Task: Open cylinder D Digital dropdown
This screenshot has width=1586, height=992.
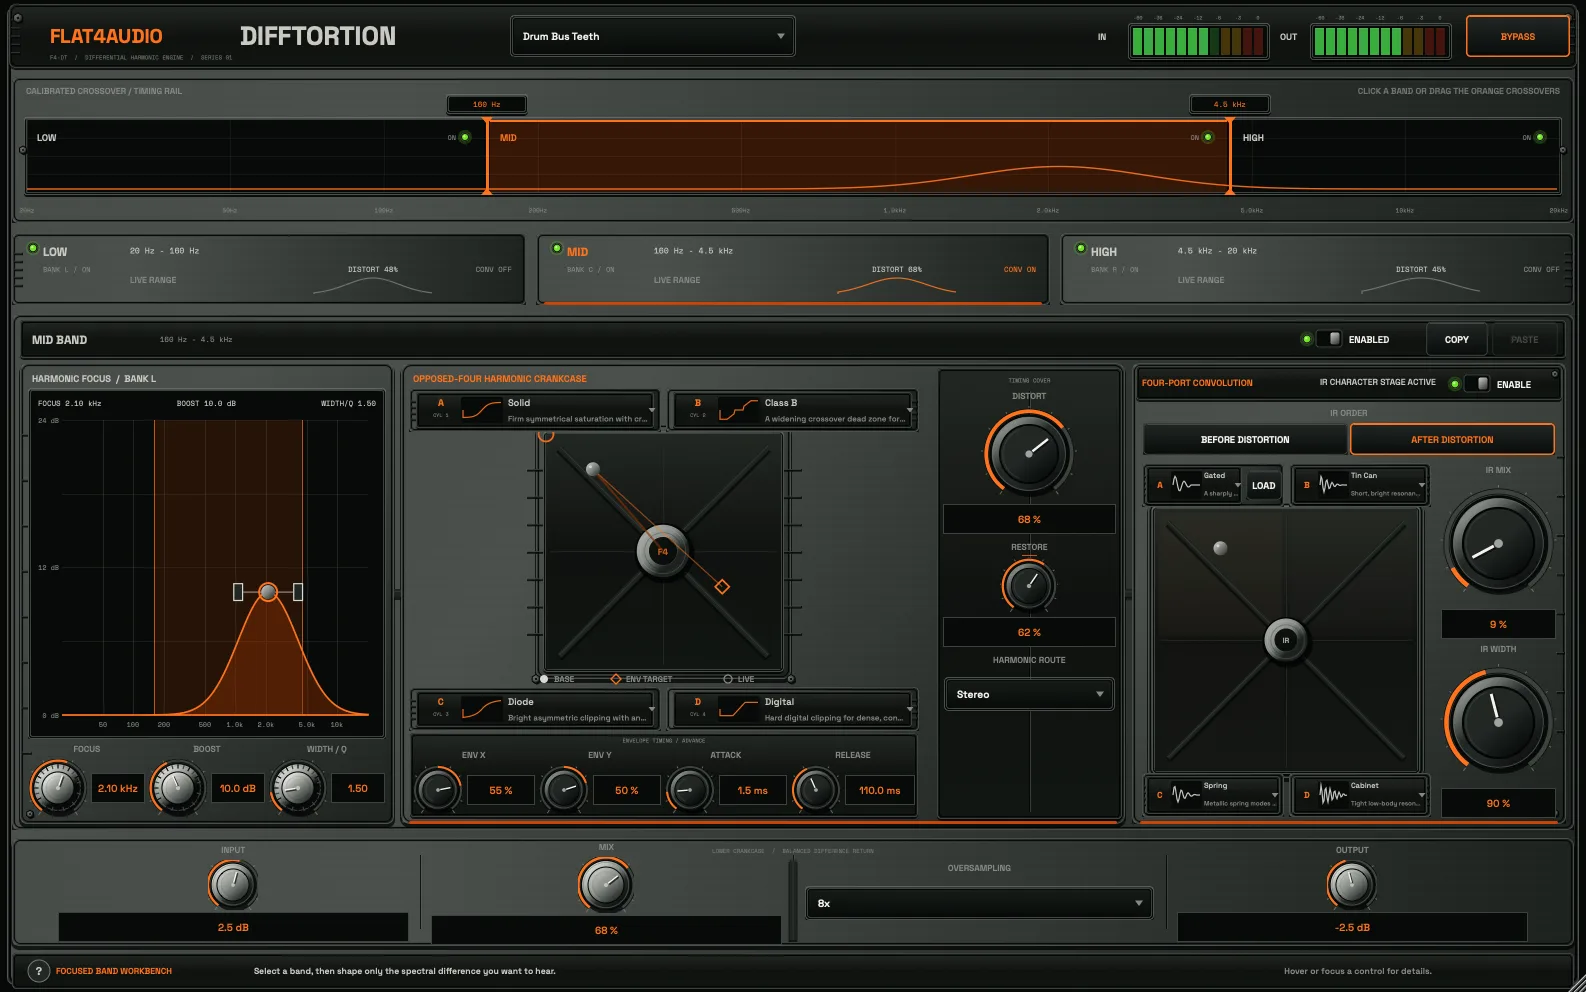Action: point(793,709)
